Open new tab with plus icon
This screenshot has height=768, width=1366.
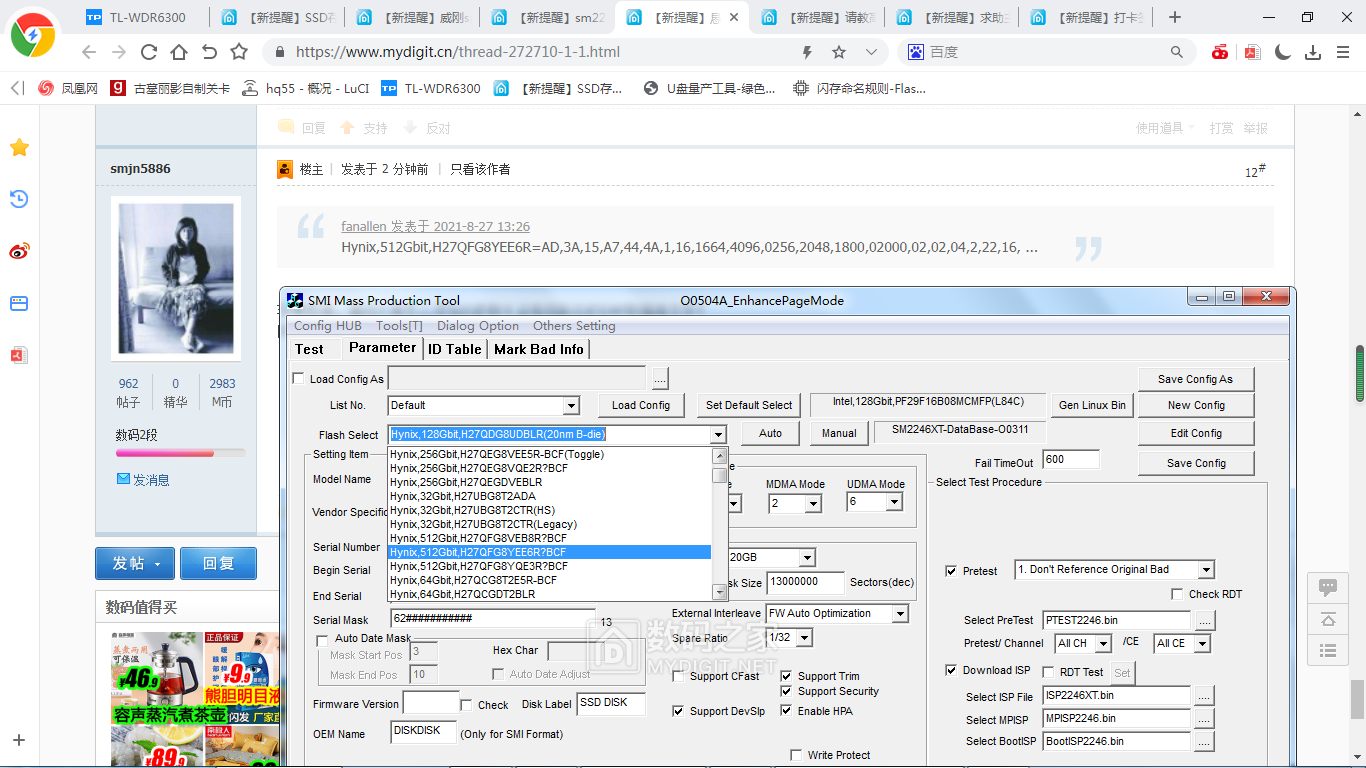tap(1175, 17)
